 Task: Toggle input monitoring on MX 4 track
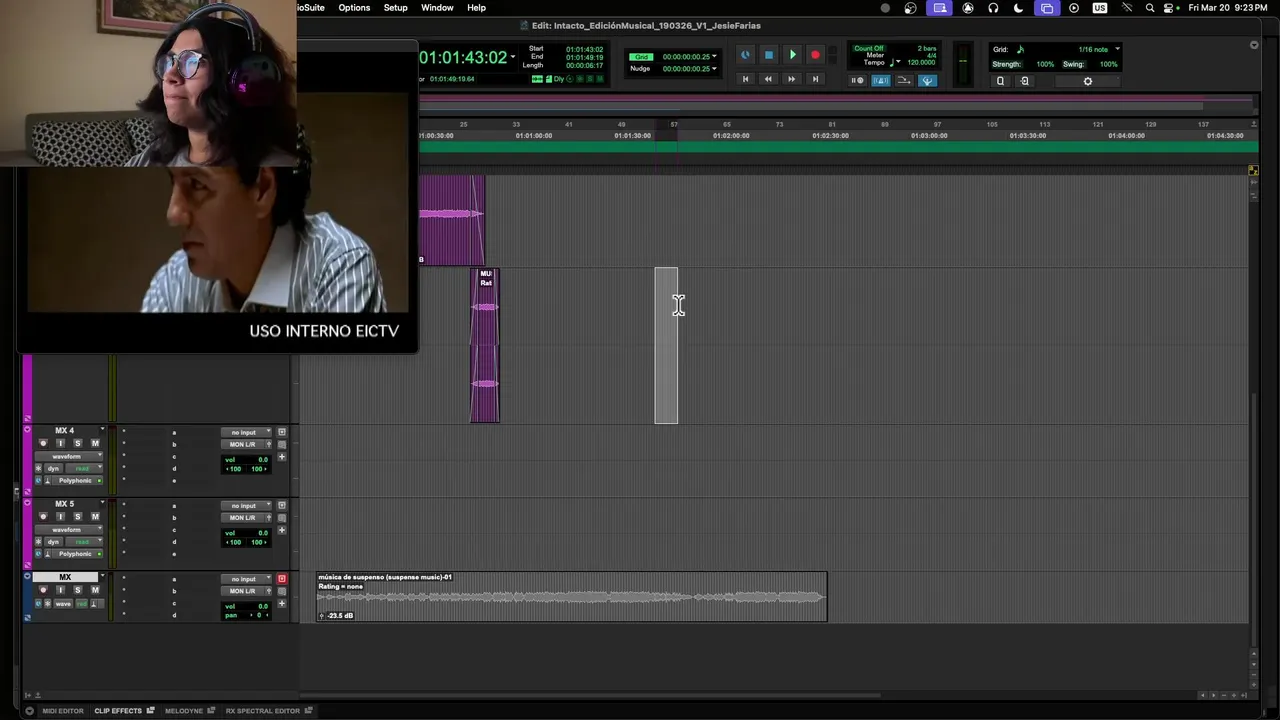60,443
